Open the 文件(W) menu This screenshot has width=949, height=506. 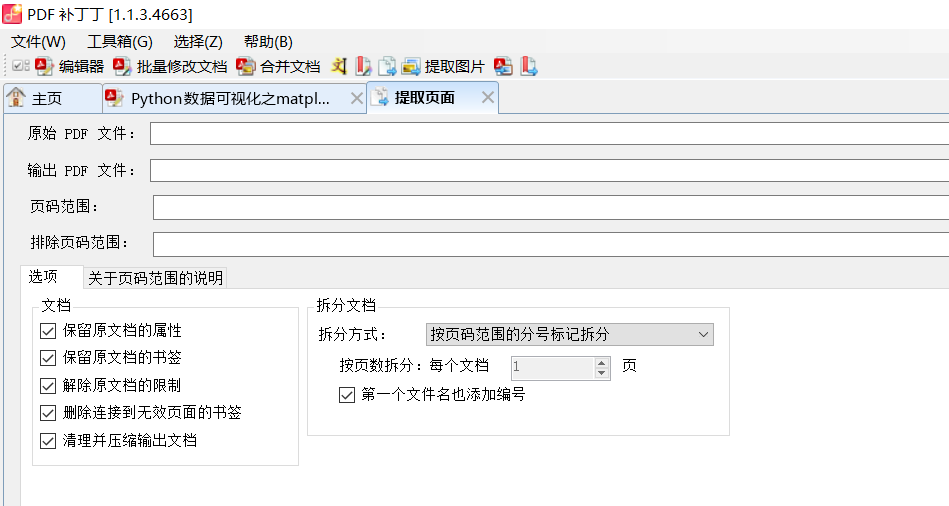[x=38, y=42]
